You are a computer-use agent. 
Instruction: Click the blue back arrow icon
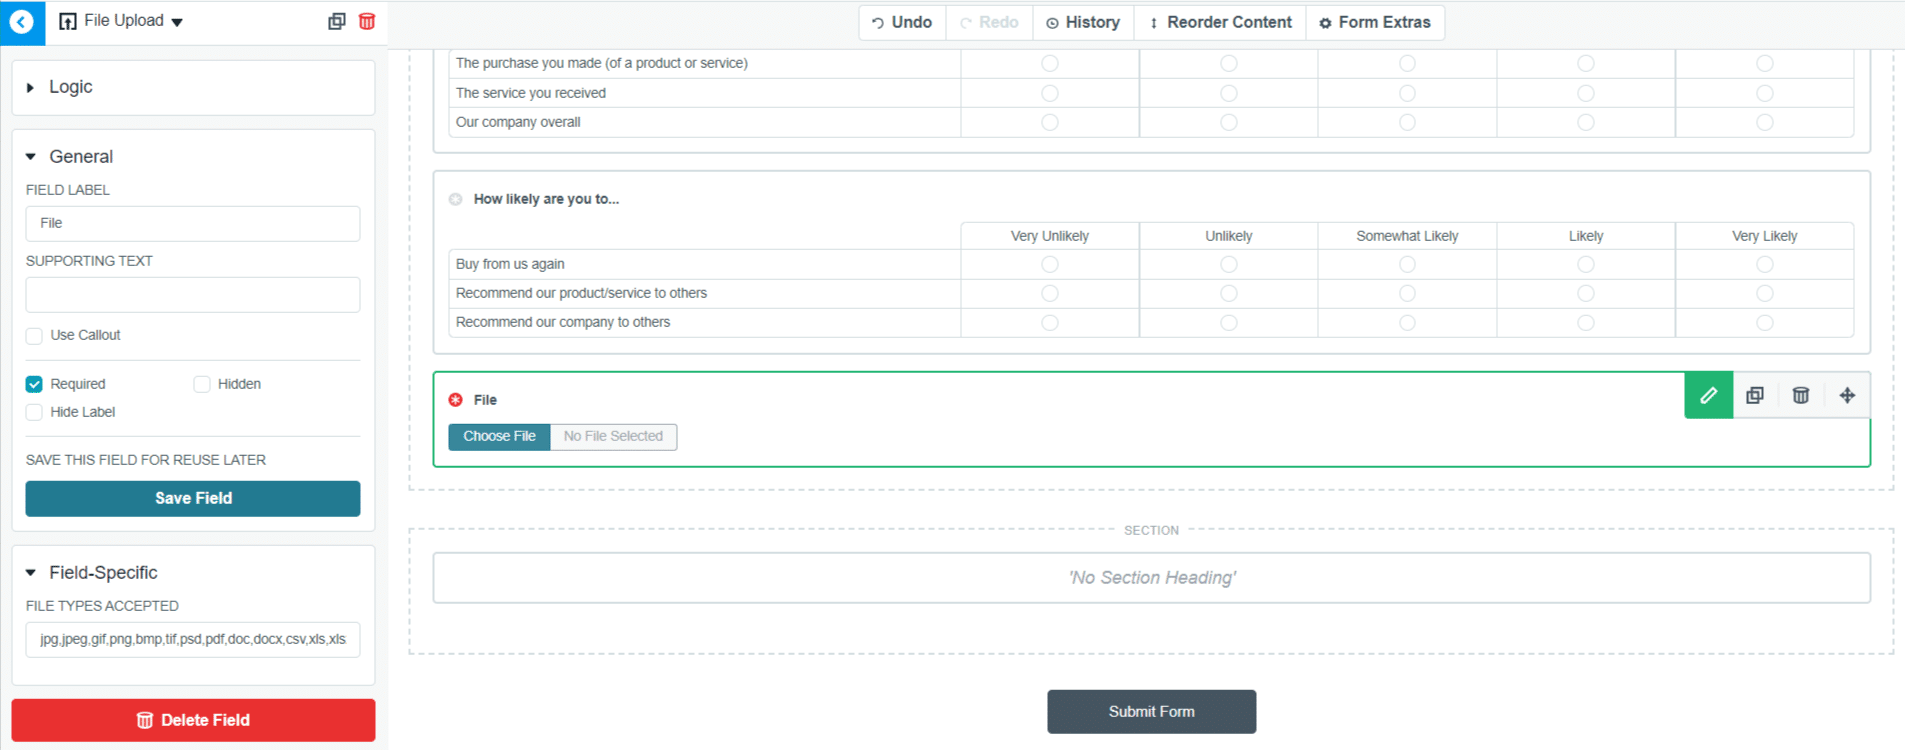tap(22, 21)
